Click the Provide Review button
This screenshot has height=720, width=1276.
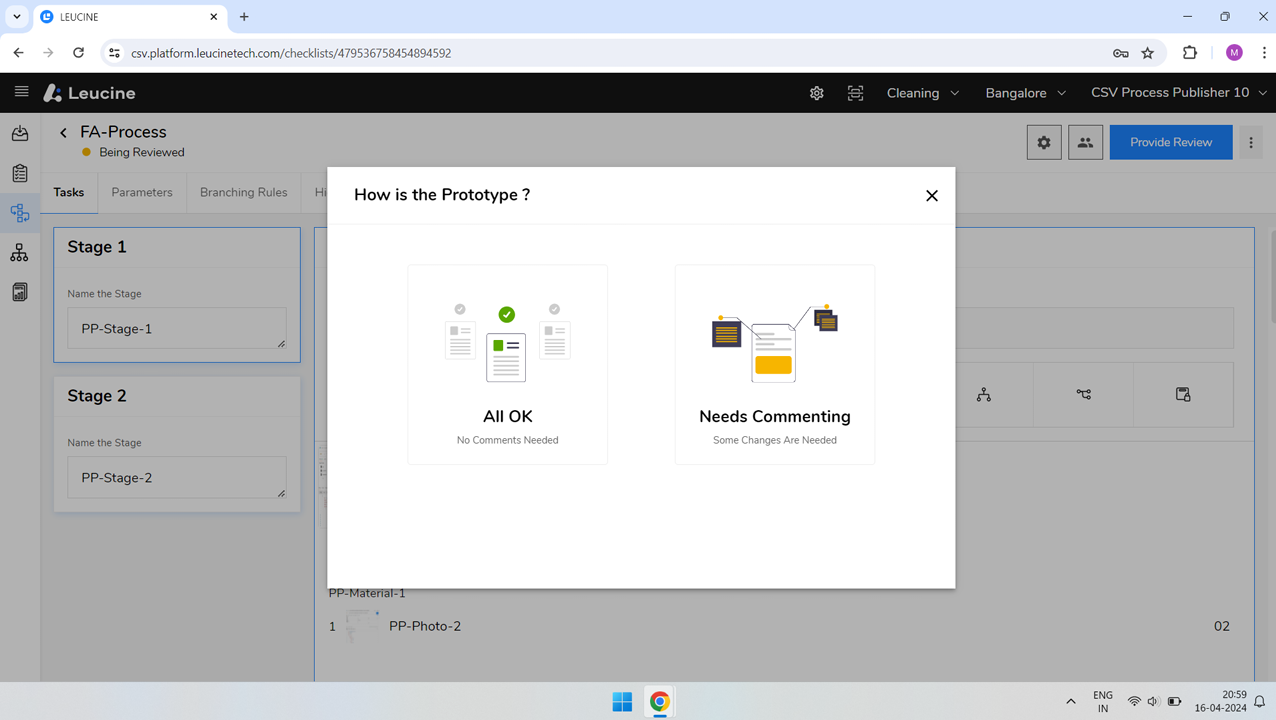click(1170, 142)
